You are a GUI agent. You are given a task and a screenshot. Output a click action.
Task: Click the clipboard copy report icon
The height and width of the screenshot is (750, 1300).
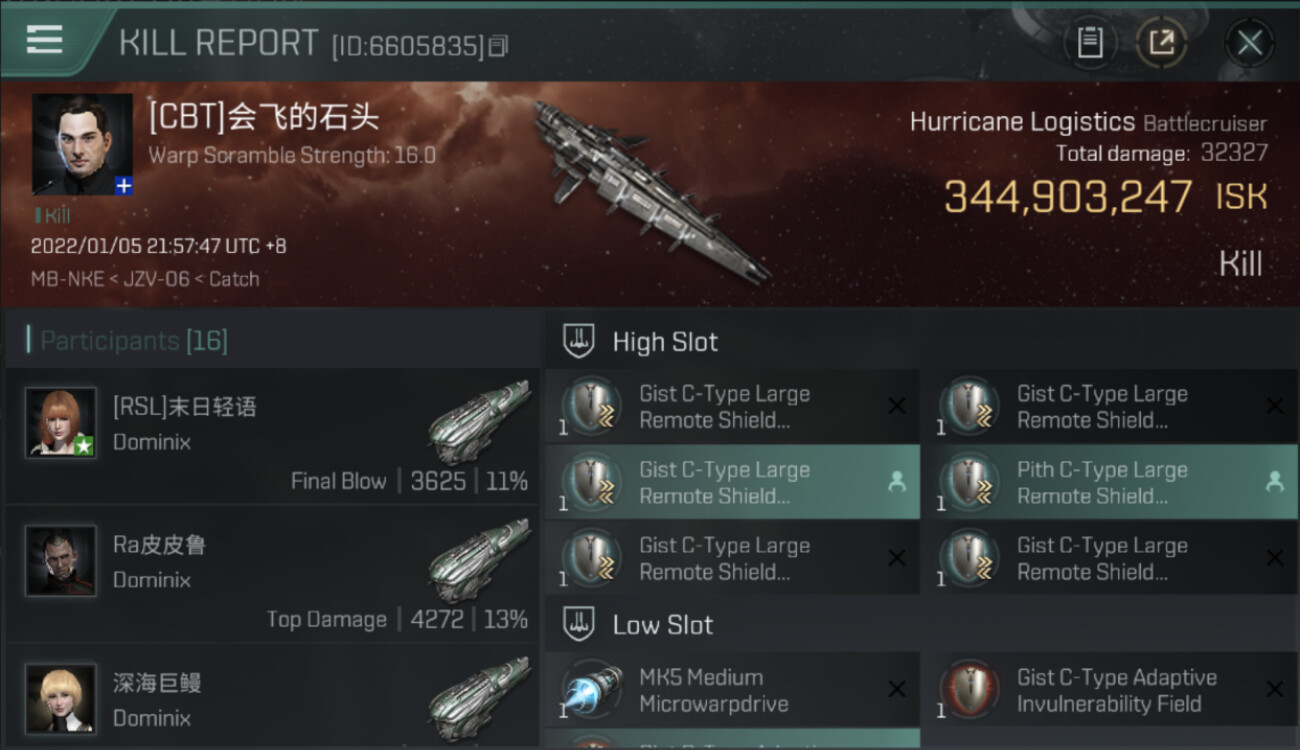(1090, 43)
